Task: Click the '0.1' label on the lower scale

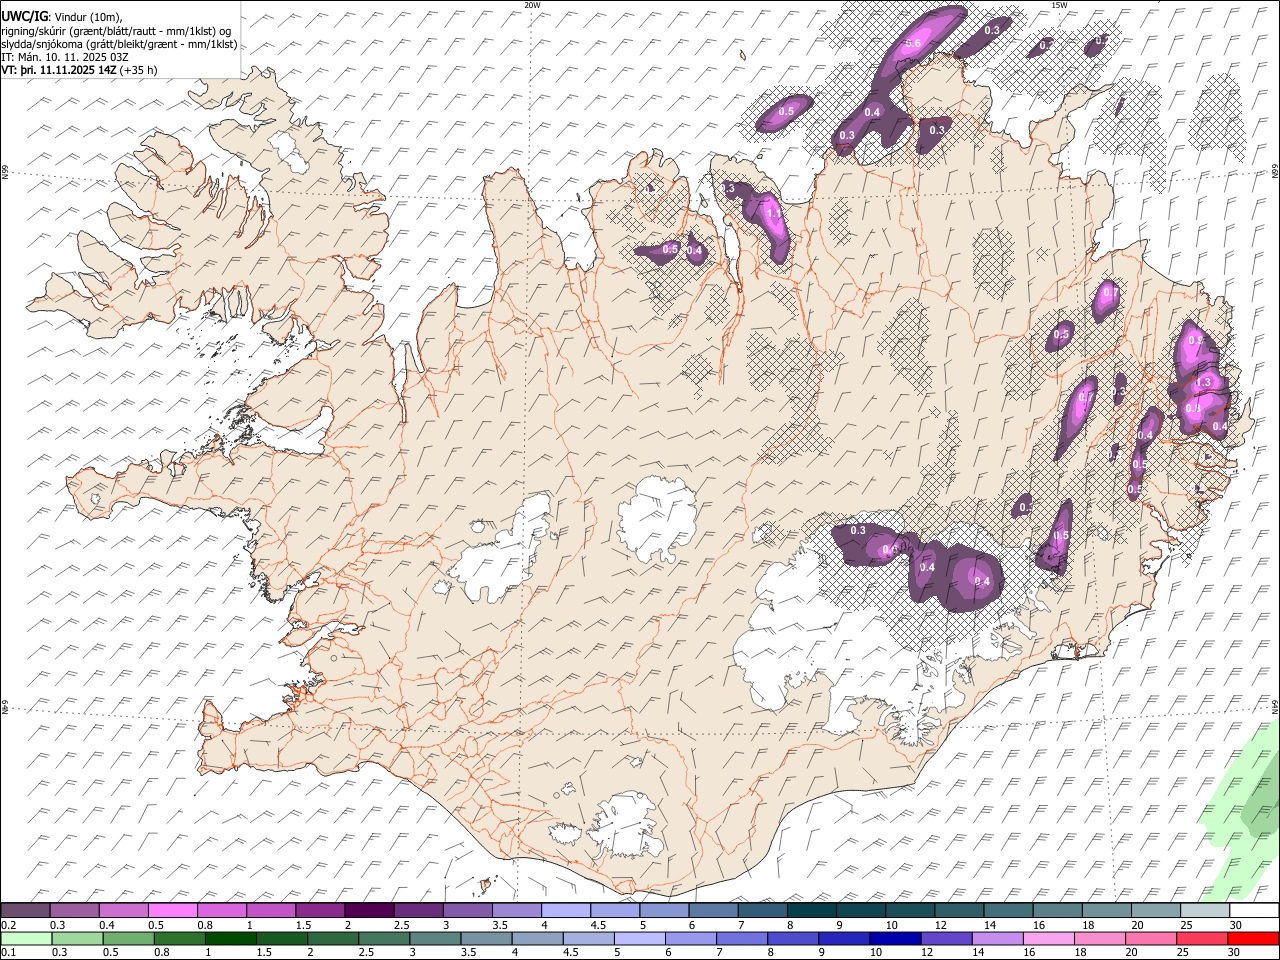Action: click(7, 952)
